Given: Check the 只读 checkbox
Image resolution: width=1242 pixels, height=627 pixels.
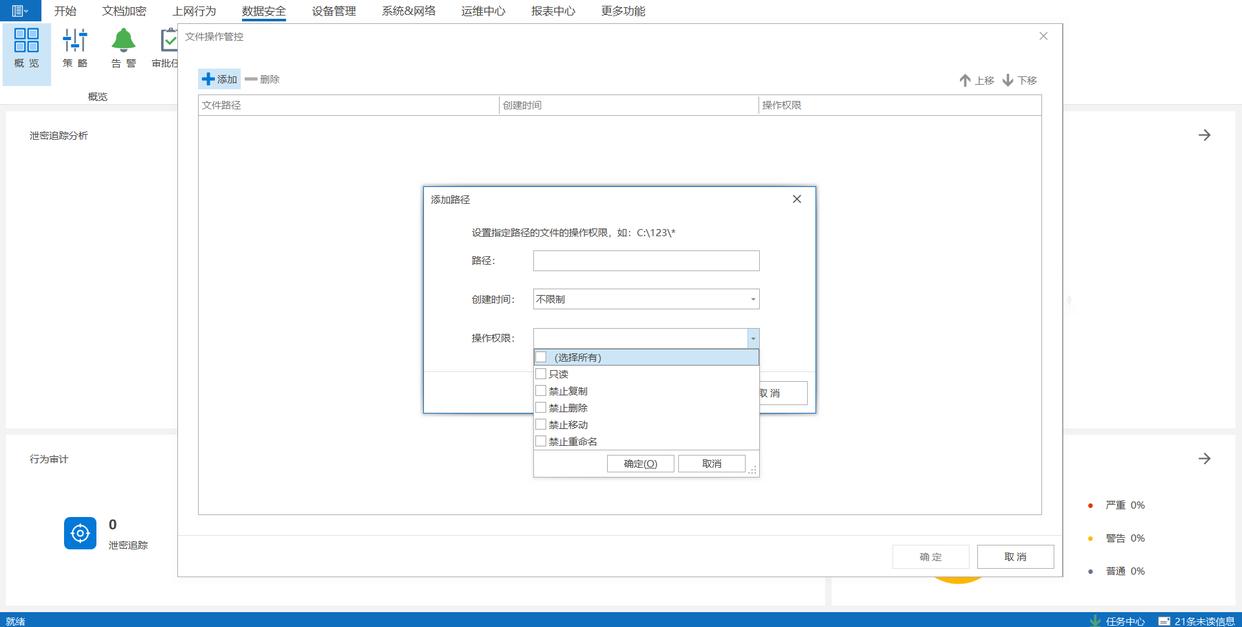Looking at the screenshot, I should click(541, 374).
